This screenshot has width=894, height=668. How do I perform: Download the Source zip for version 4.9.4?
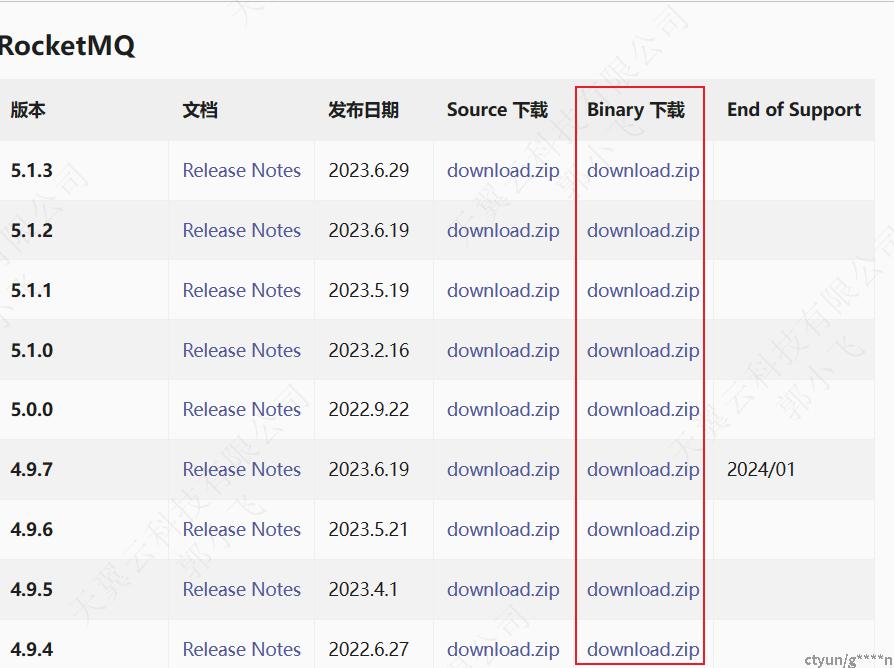click(503, 649)
